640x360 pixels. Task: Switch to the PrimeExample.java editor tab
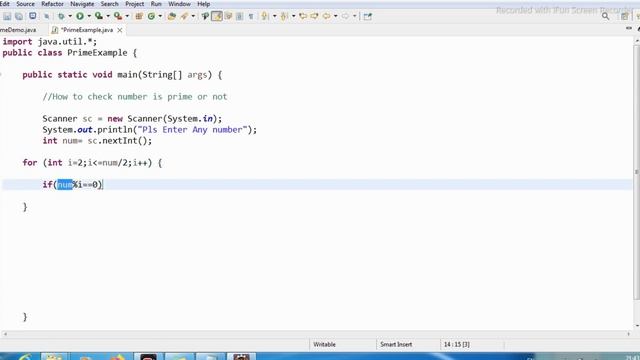(87, 30)
